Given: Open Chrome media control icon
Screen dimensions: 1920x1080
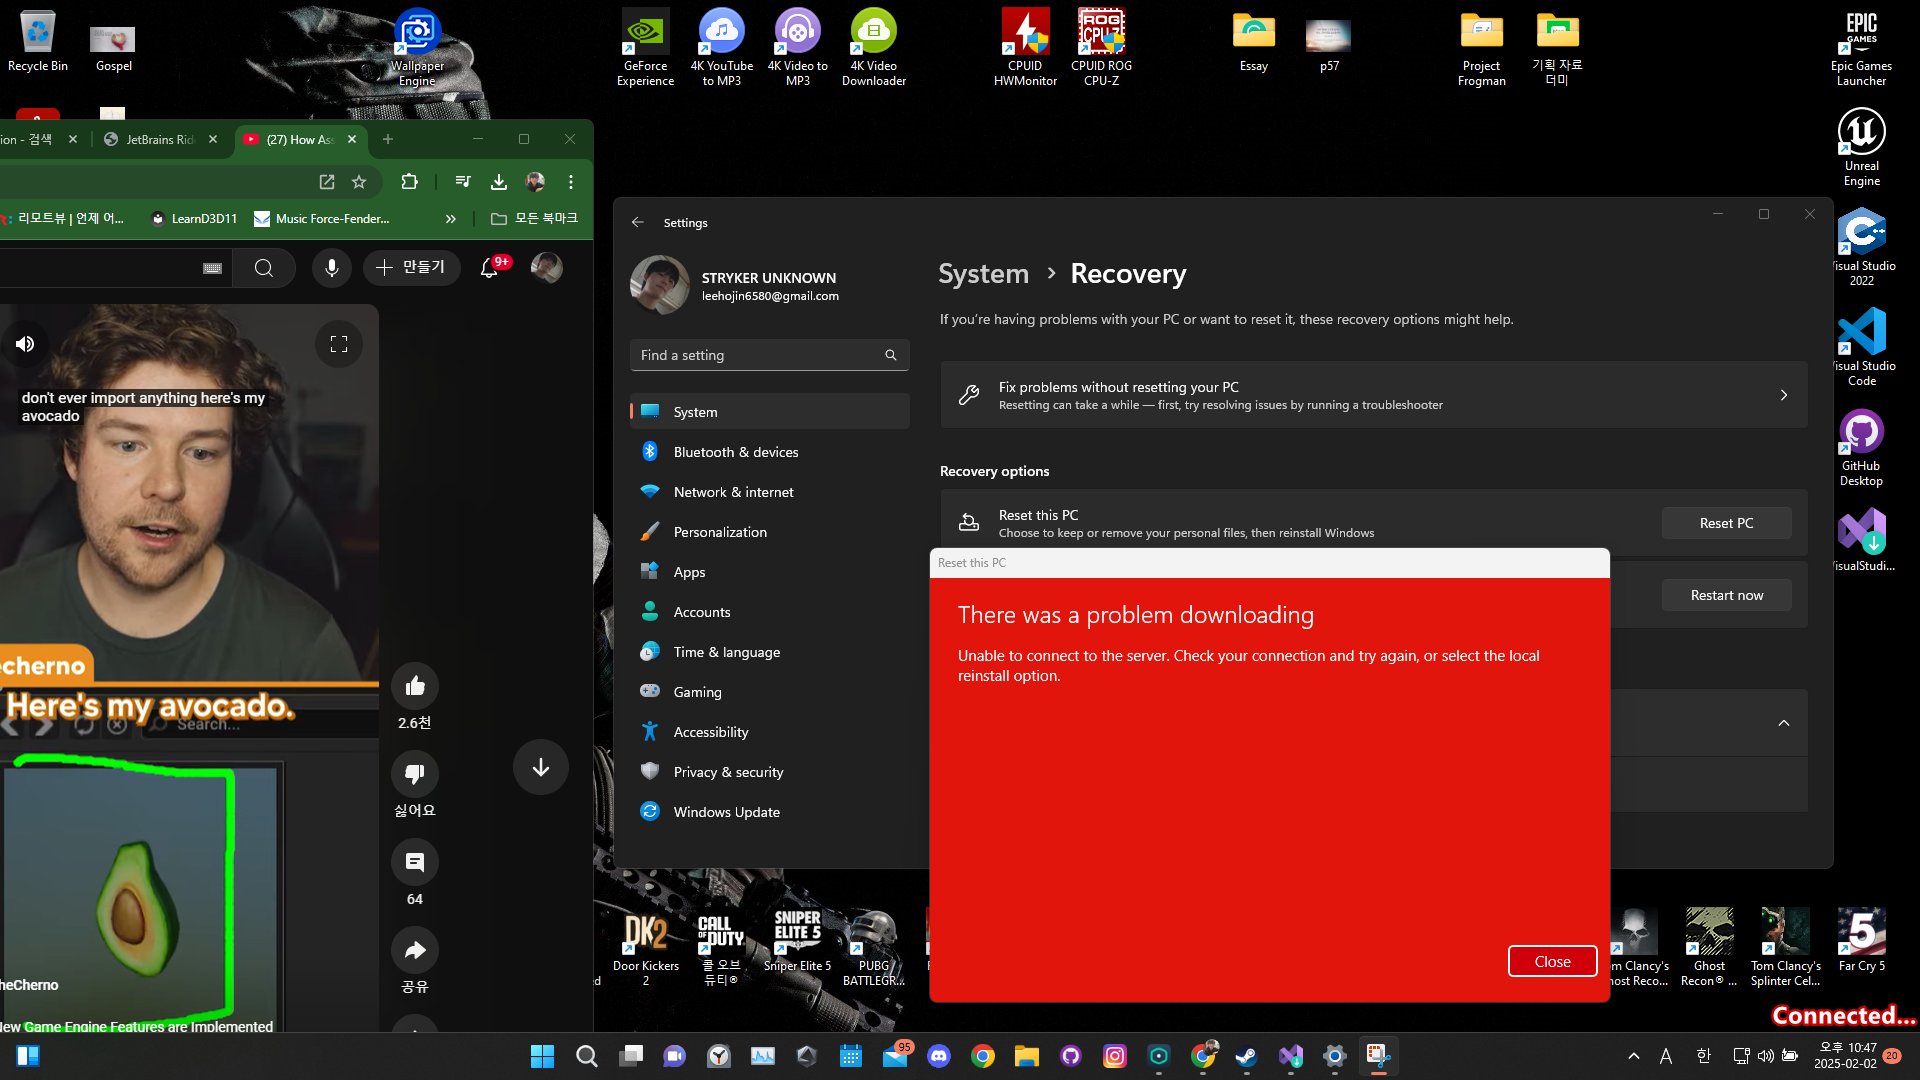Looking at the screenshot, I should (x=462, y=182).
